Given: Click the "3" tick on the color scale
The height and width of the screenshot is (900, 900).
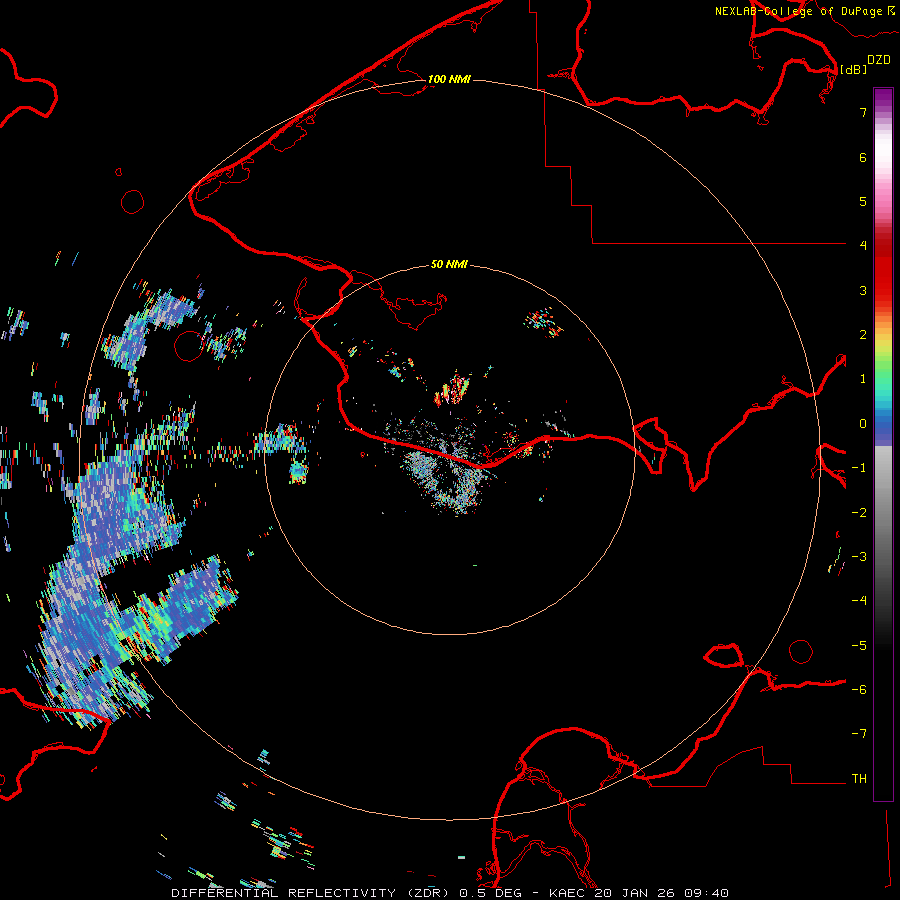Looking at the screenshot, I should [863, 290].
